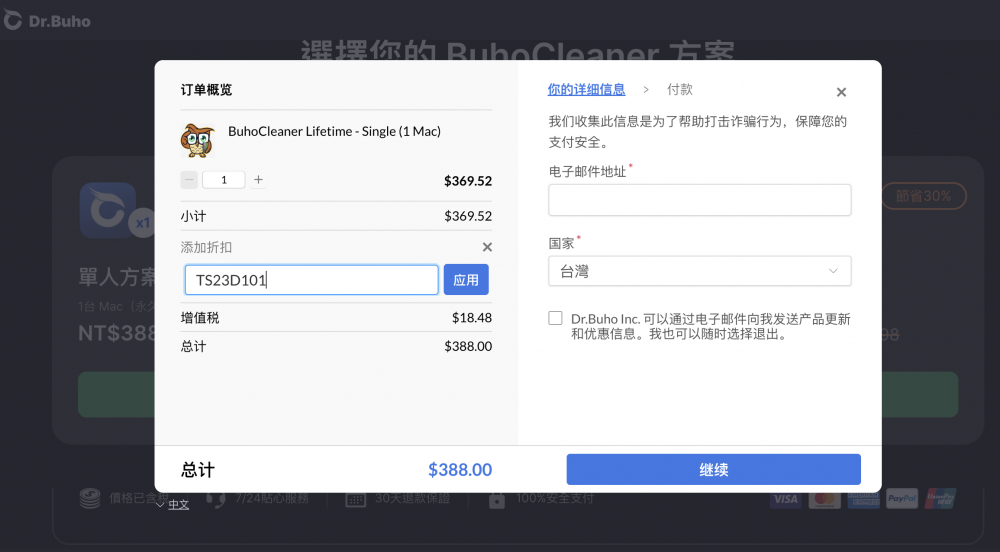Click the Dr.Buho logo
This screenshot has height=552, width=1000.
[x=47, y=20]
